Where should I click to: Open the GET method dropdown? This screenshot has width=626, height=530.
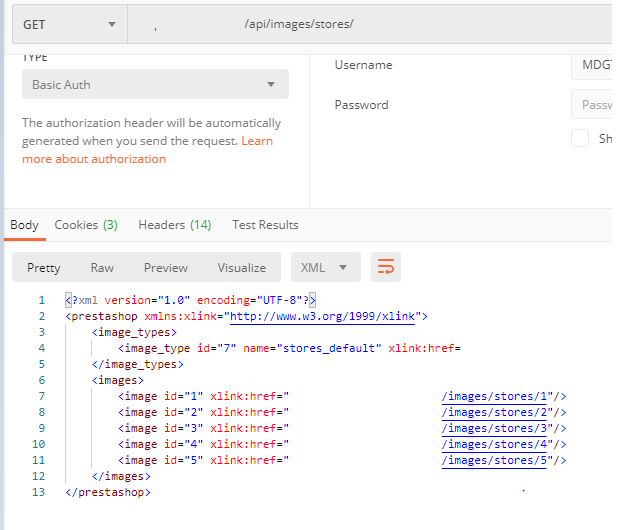coord(68,24)
